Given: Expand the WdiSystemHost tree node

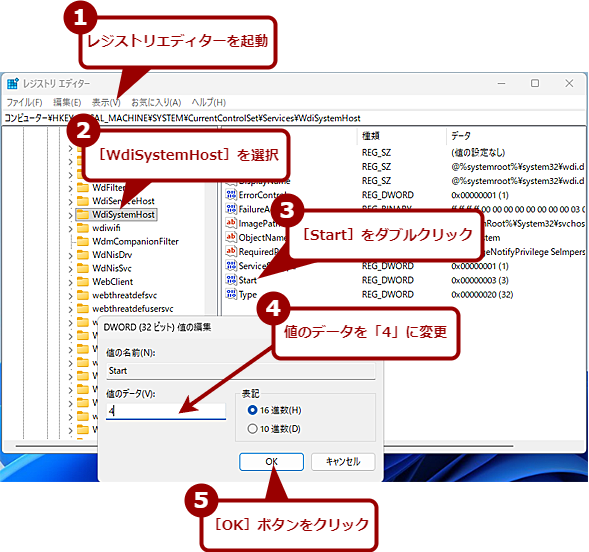Looking at the screenshot, I should [71, 215].
